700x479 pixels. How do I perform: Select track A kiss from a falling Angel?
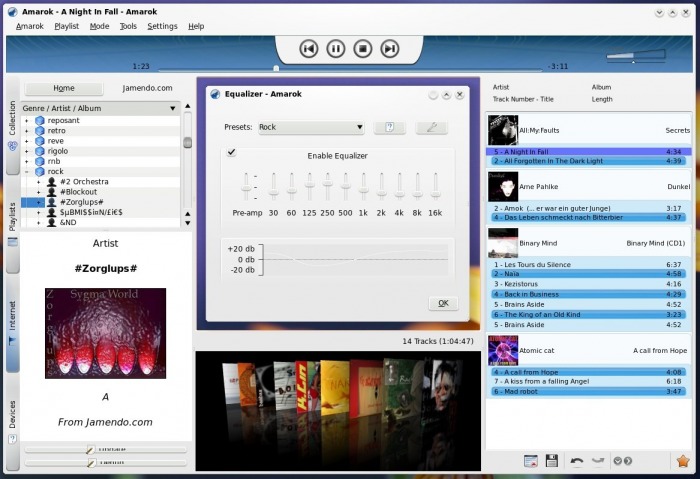pyautogui.click(x=588, y=382)
